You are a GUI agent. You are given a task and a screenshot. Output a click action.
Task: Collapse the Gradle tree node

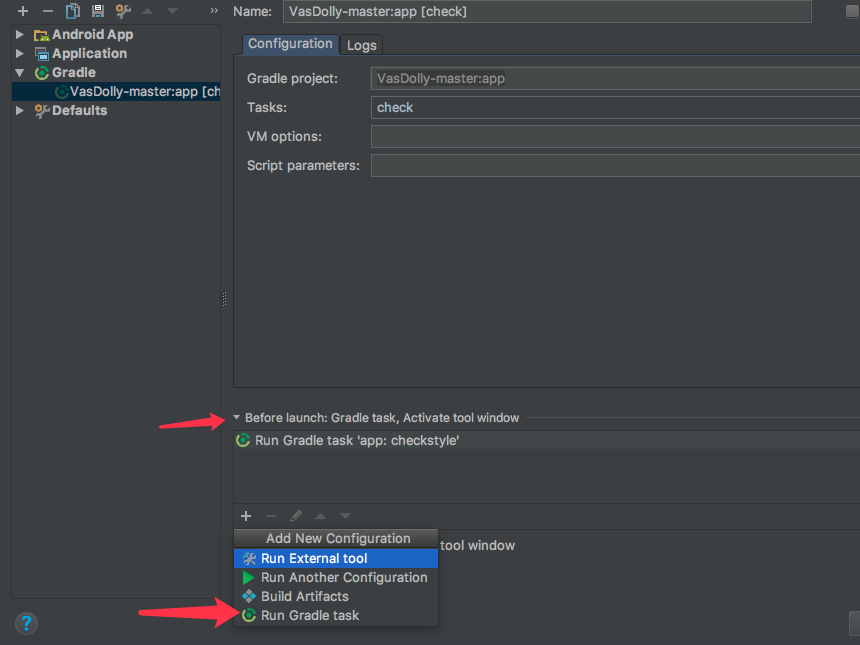pos(19,73)
